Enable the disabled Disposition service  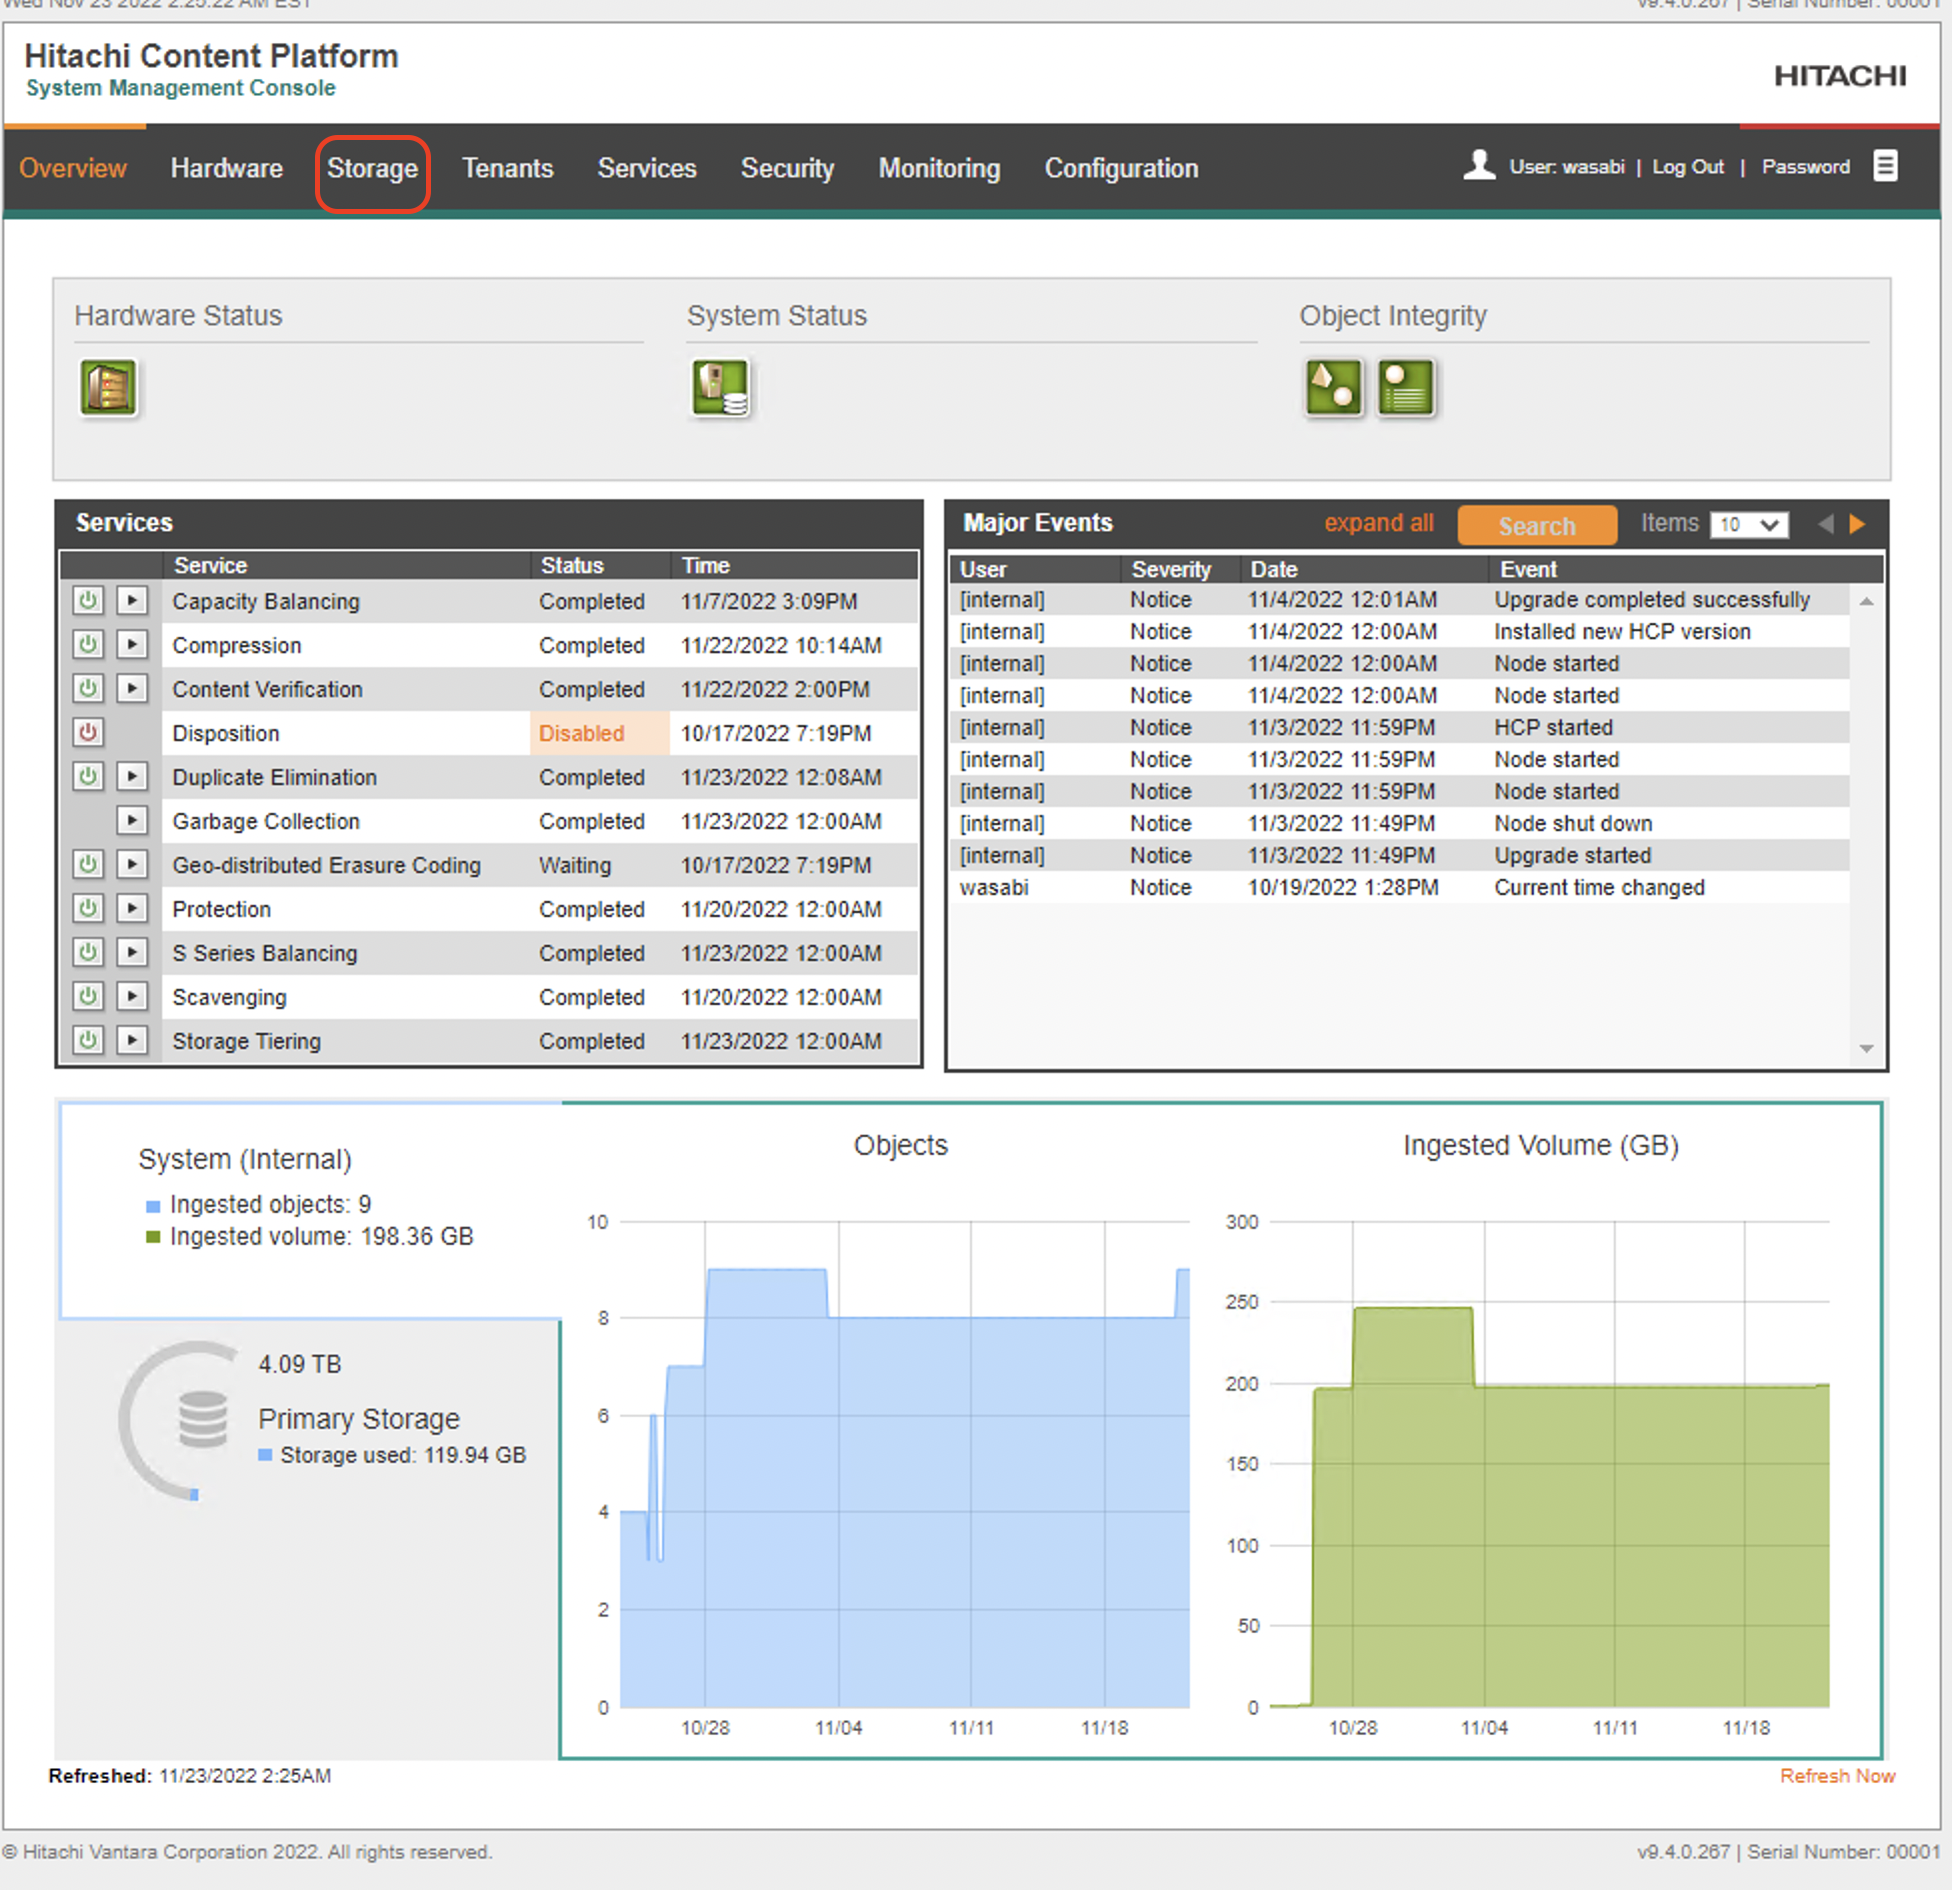click(88, 733)
